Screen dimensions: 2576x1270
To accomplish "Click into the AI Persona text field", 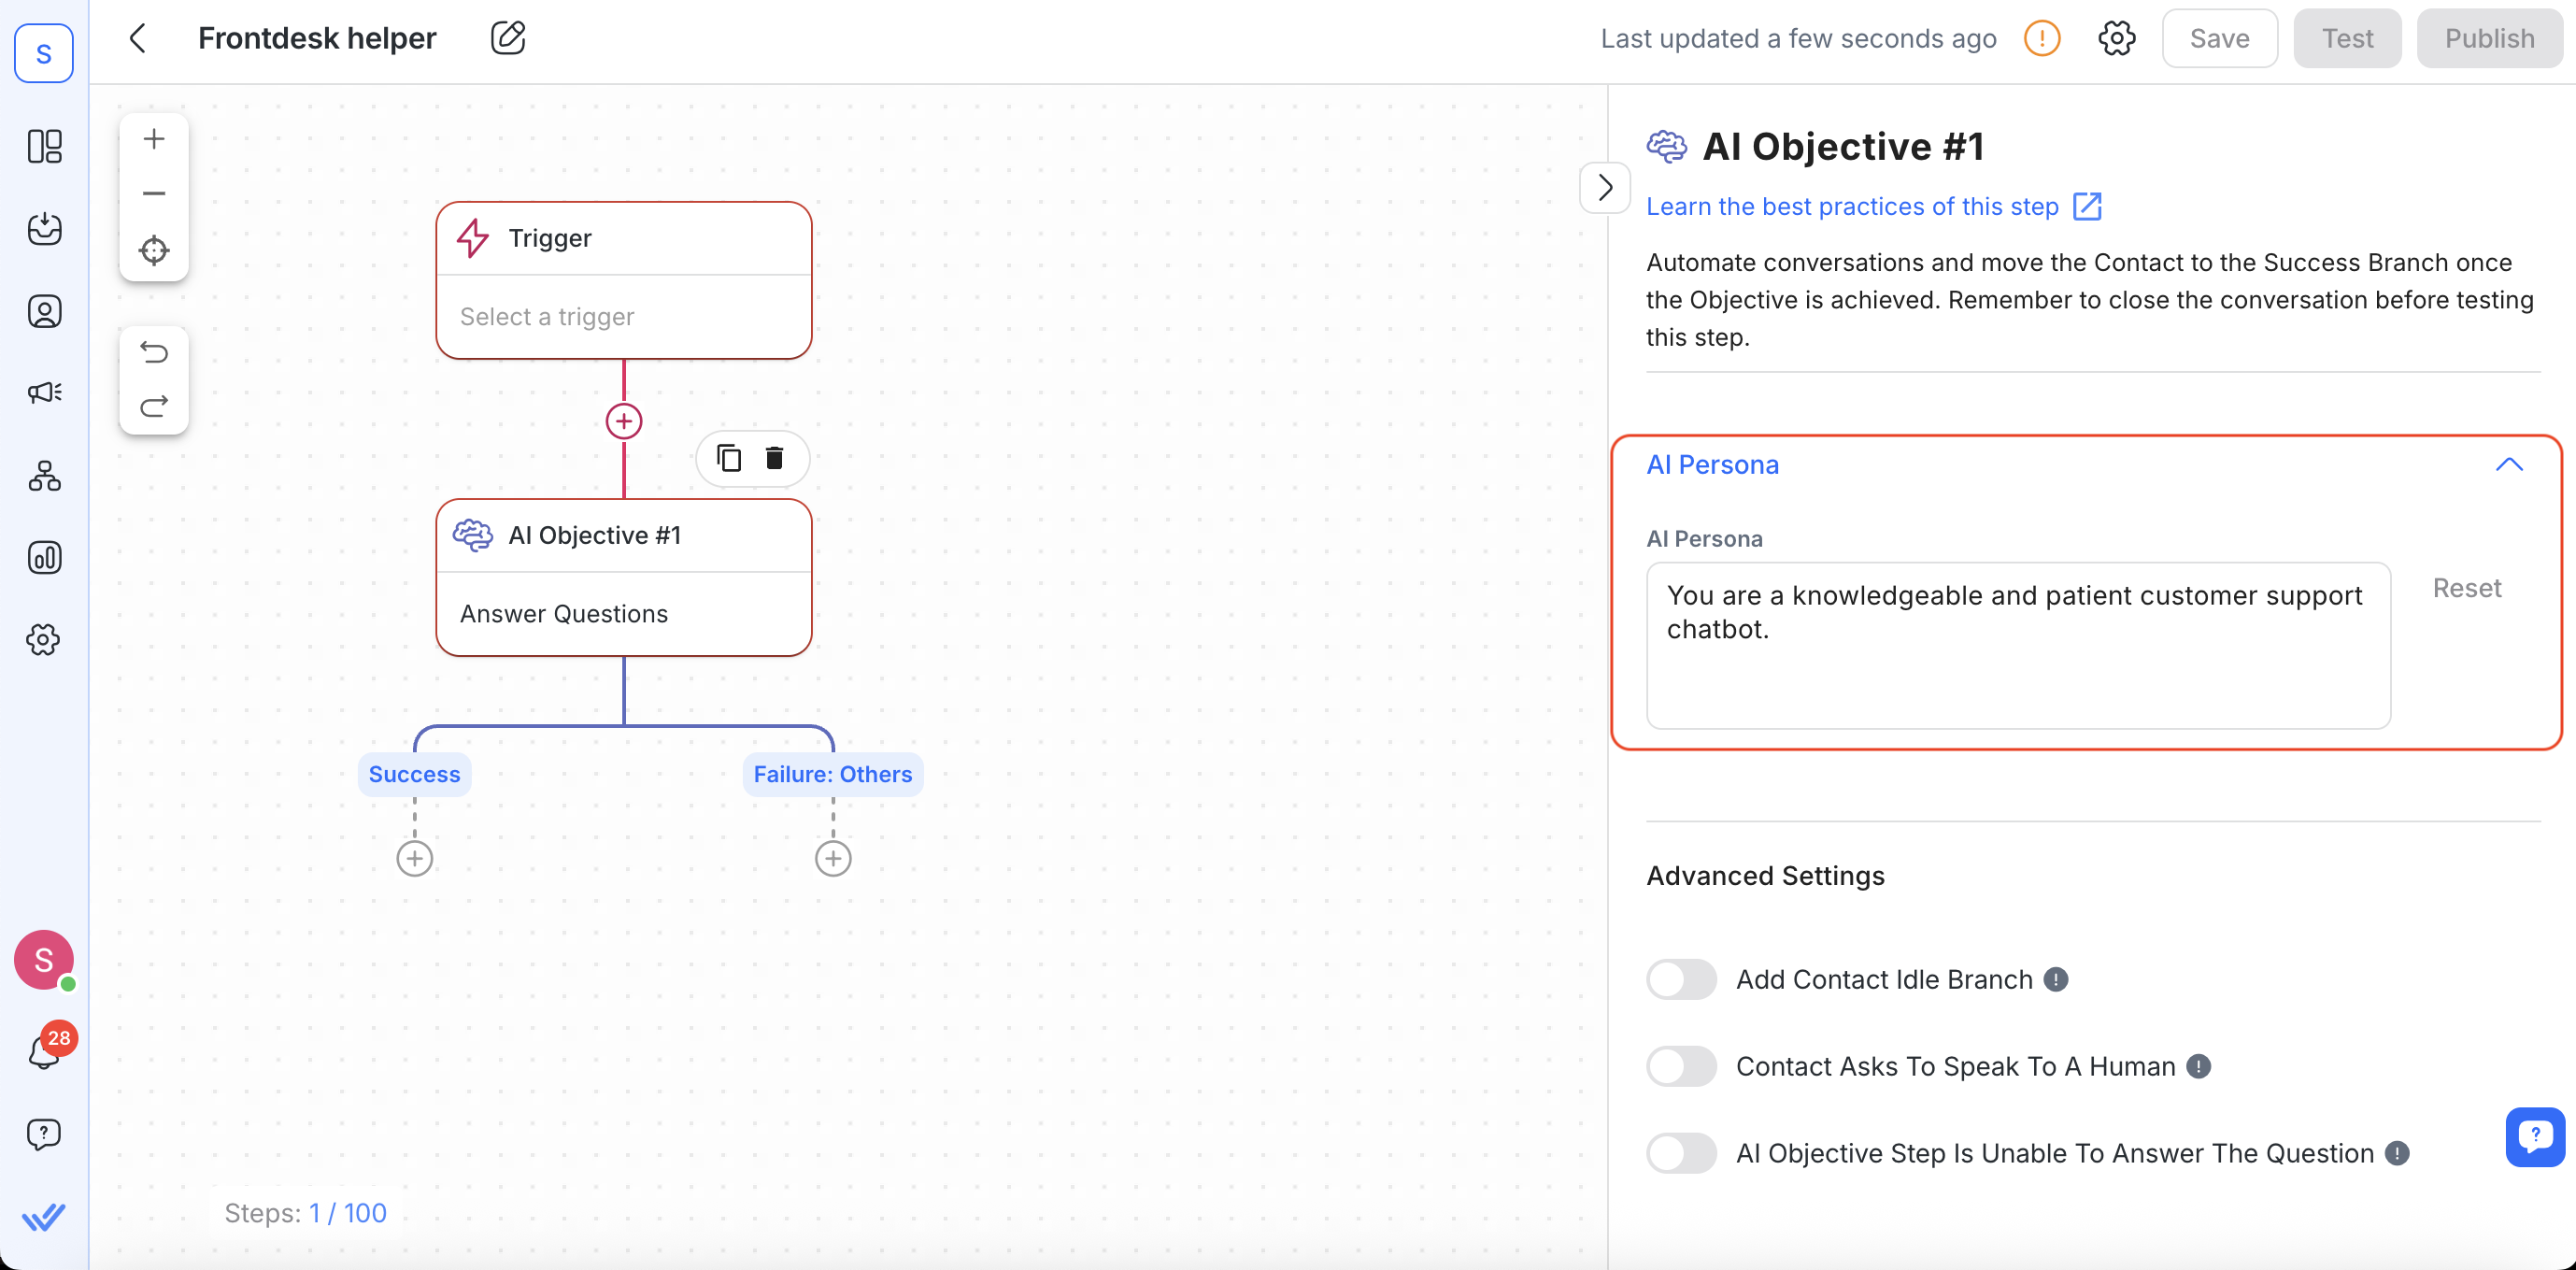I will pyautogui.click(x=2017, y=644).
